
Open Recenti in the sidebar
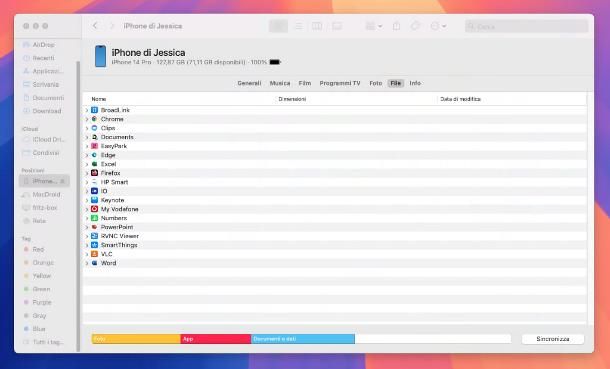[x=44, y=58]
